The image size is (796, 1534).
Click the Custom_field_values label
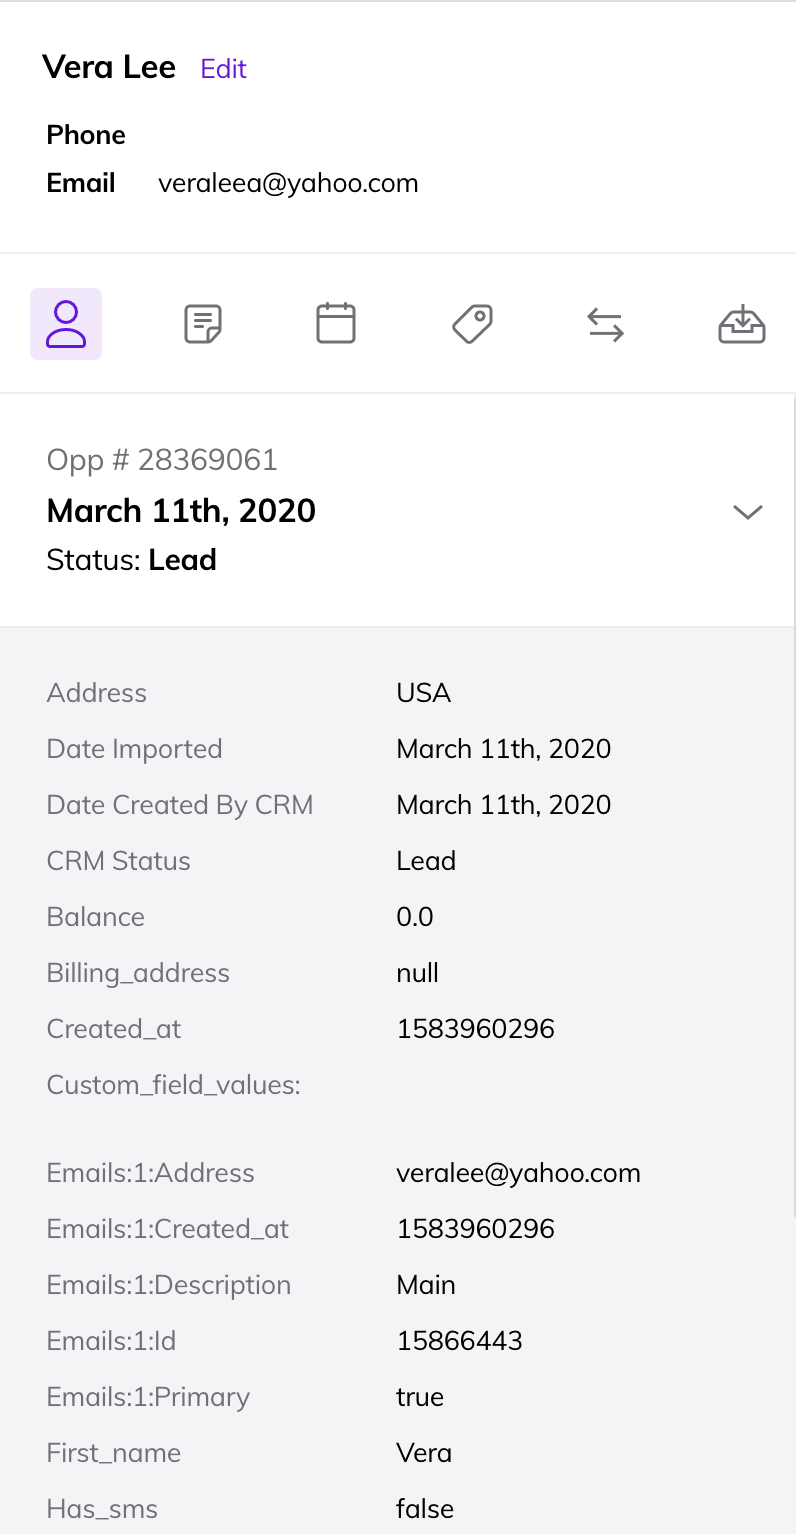pyautogui.click(x=174, y=1085)
